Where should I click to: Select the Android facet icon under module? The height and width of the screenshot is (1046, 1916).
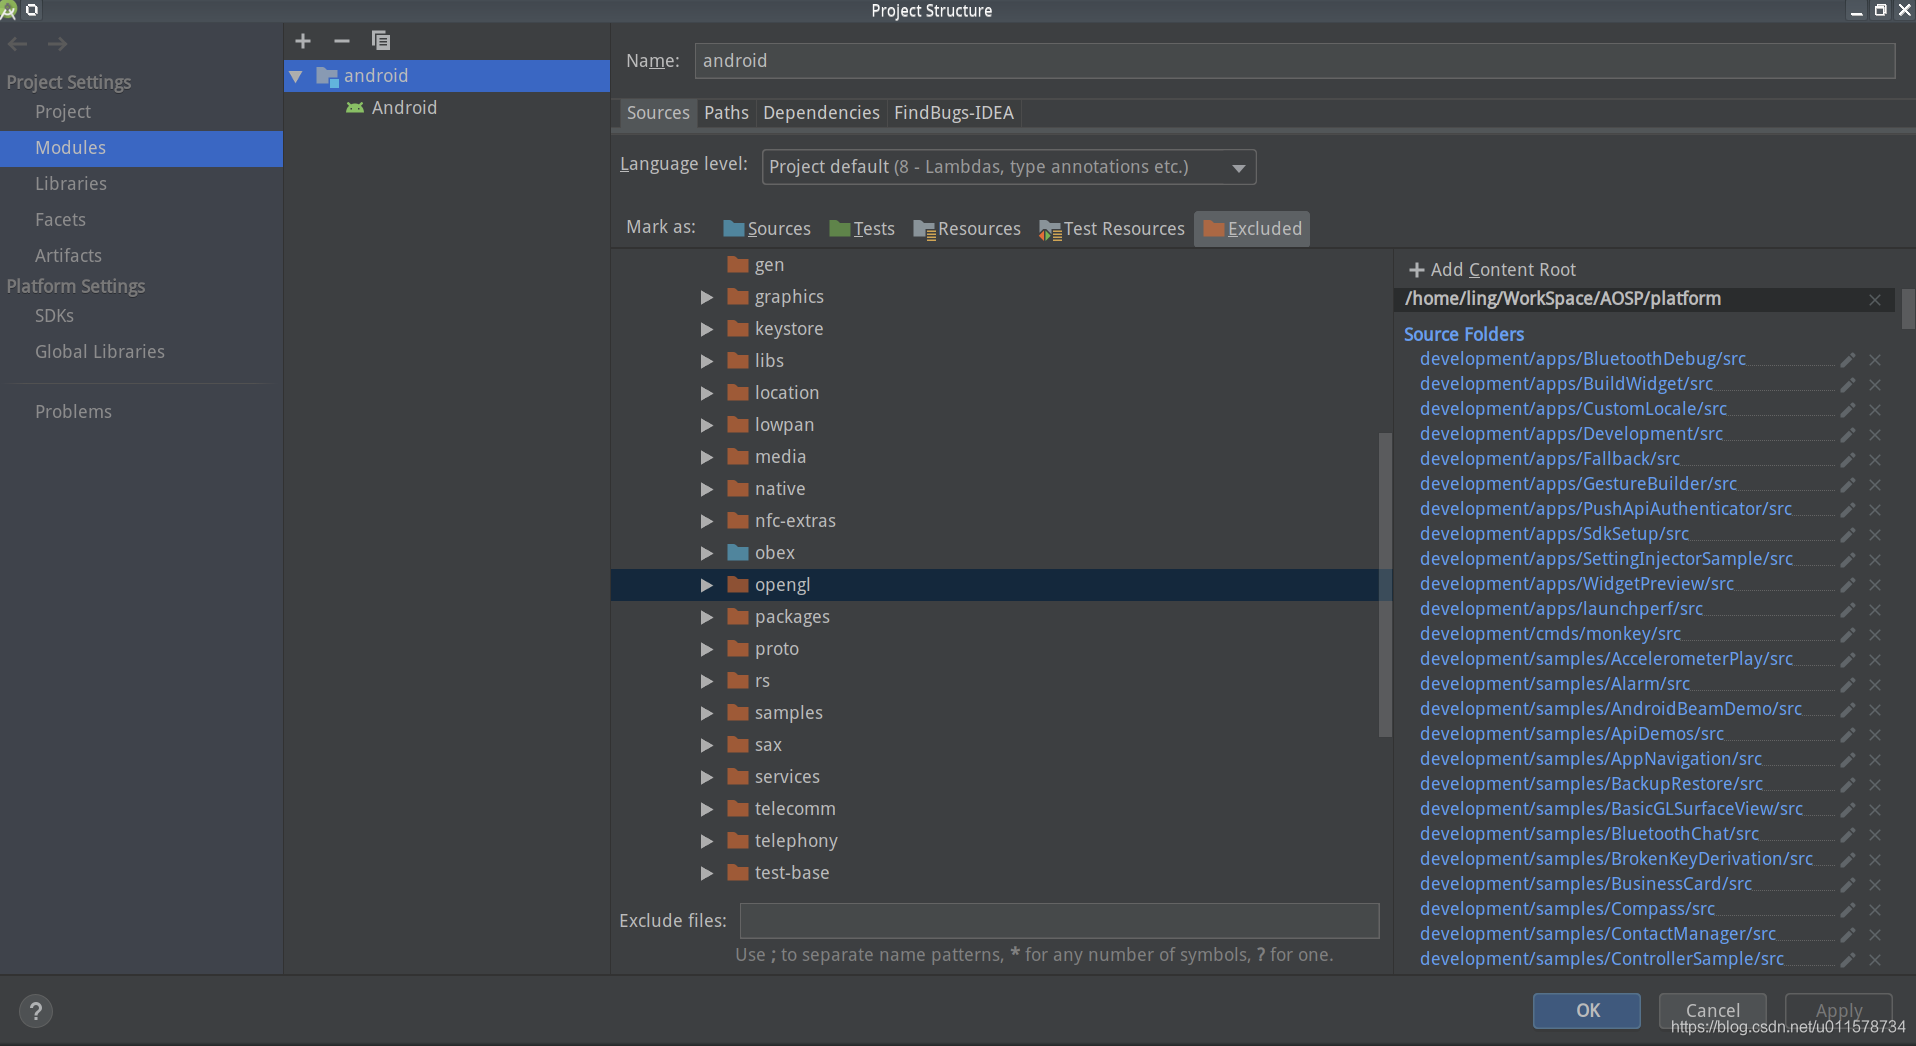pyautogui.click(x=355, y=108)
